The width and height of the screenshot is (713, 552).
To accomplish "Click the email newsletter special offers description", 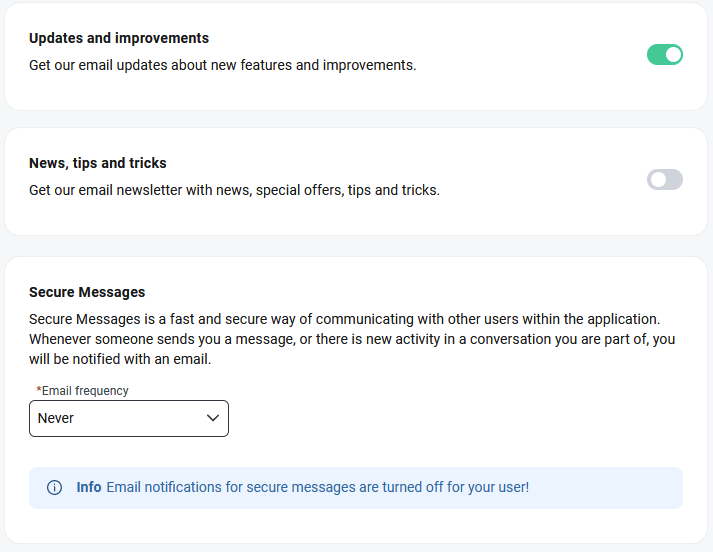I will [234, 190].
